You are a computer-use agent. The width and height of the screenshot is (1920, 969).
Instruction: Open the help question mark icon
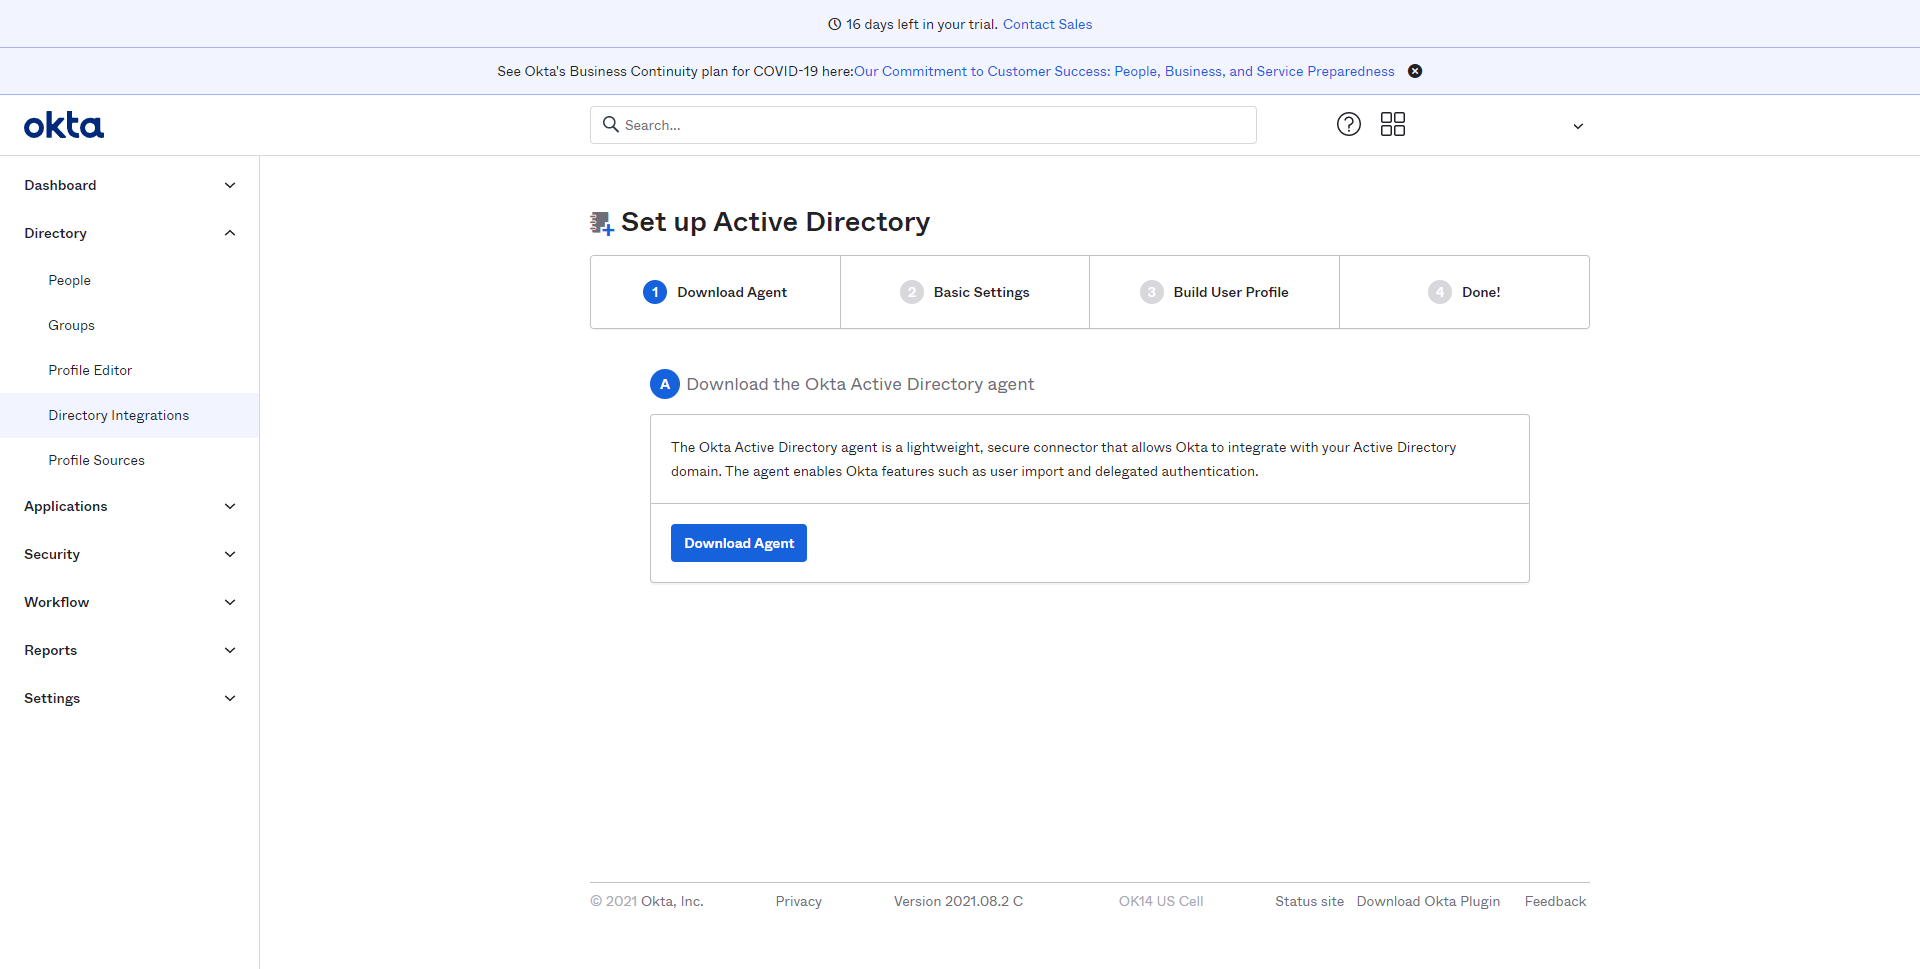(x=1349, y=124)
